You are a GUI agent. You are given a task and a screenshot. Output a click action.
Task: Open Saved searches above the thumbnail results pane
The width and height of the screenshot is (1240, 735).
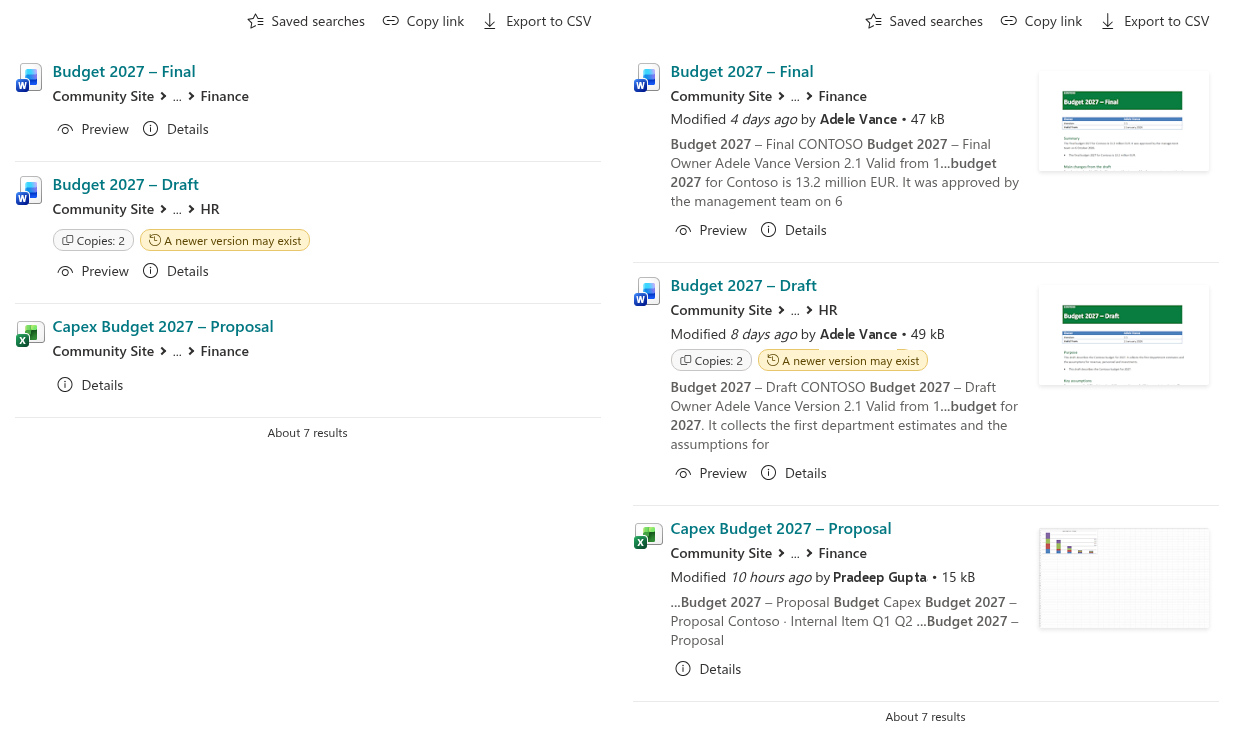924,21
